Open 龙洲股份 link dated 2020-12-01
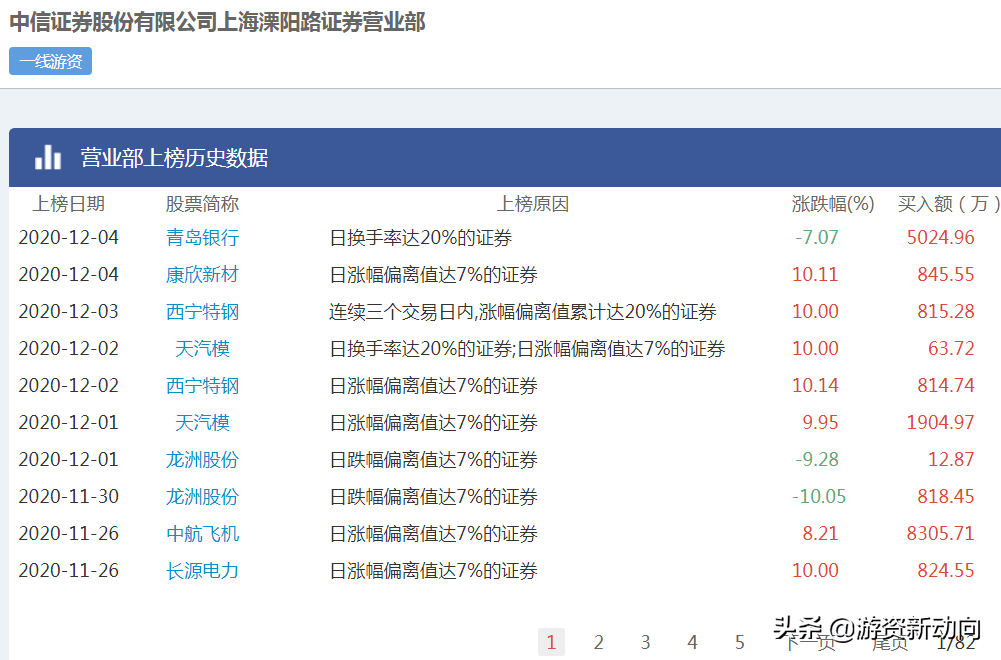This screenshot has height=660, width=1001. 202,460
